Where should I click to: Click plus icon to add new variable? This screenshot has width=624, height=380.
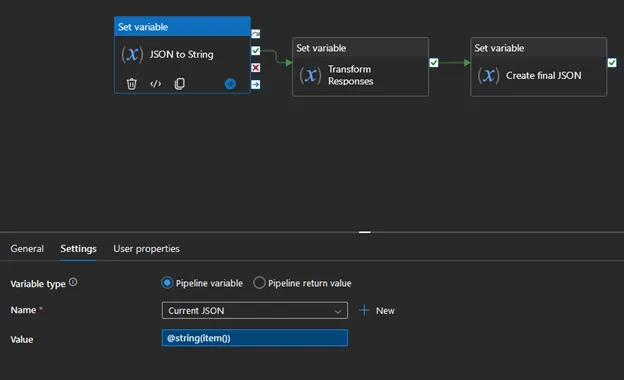[x=364, y=310]
